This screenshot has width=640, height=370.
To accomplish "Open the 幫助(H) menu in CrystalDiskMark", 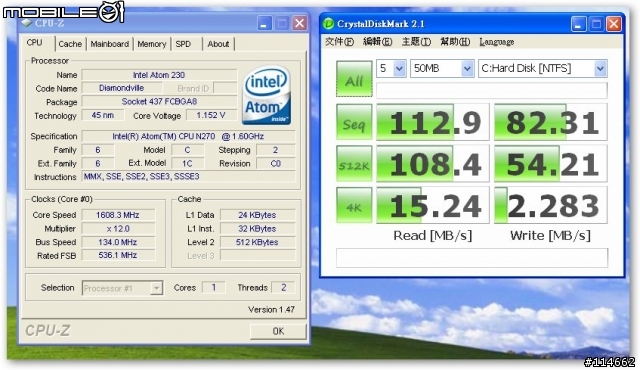I will tap(455, 42).
